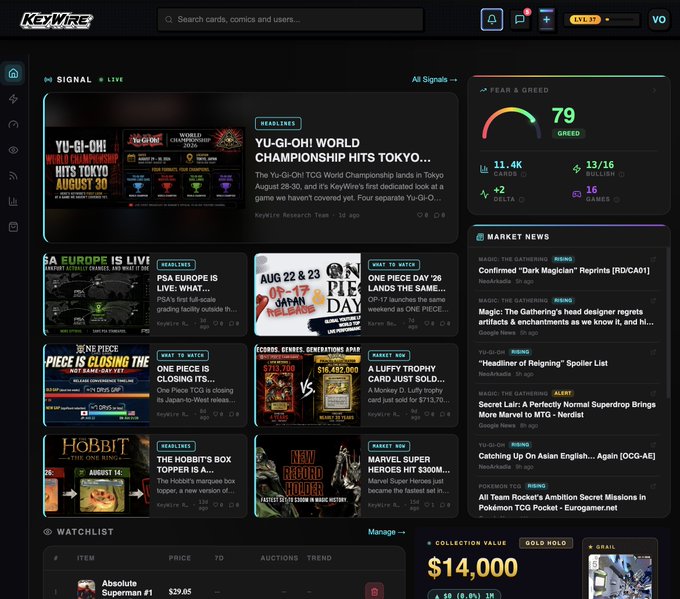Click the $0 (0.0%) 1M change pill
Screen dimensions: 680x599
pos(464,596)
